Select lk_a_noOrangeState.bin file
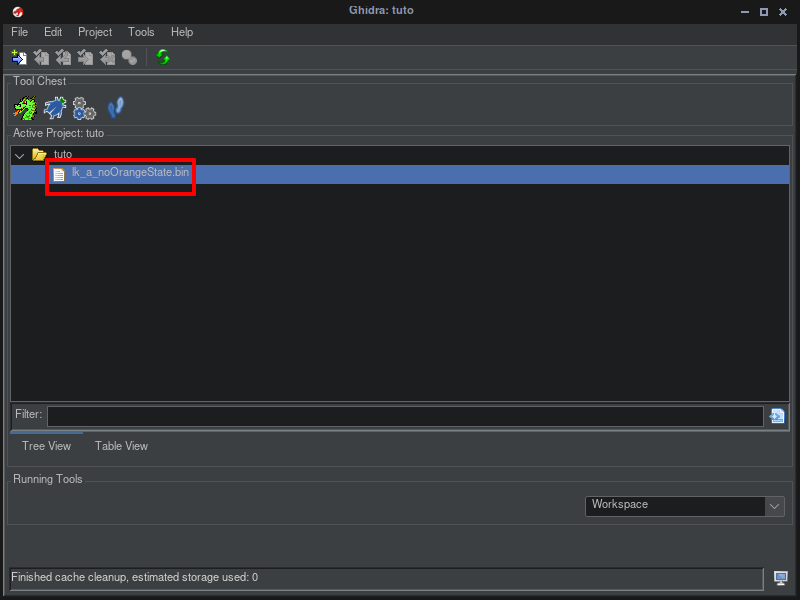 tap(129, 173)
